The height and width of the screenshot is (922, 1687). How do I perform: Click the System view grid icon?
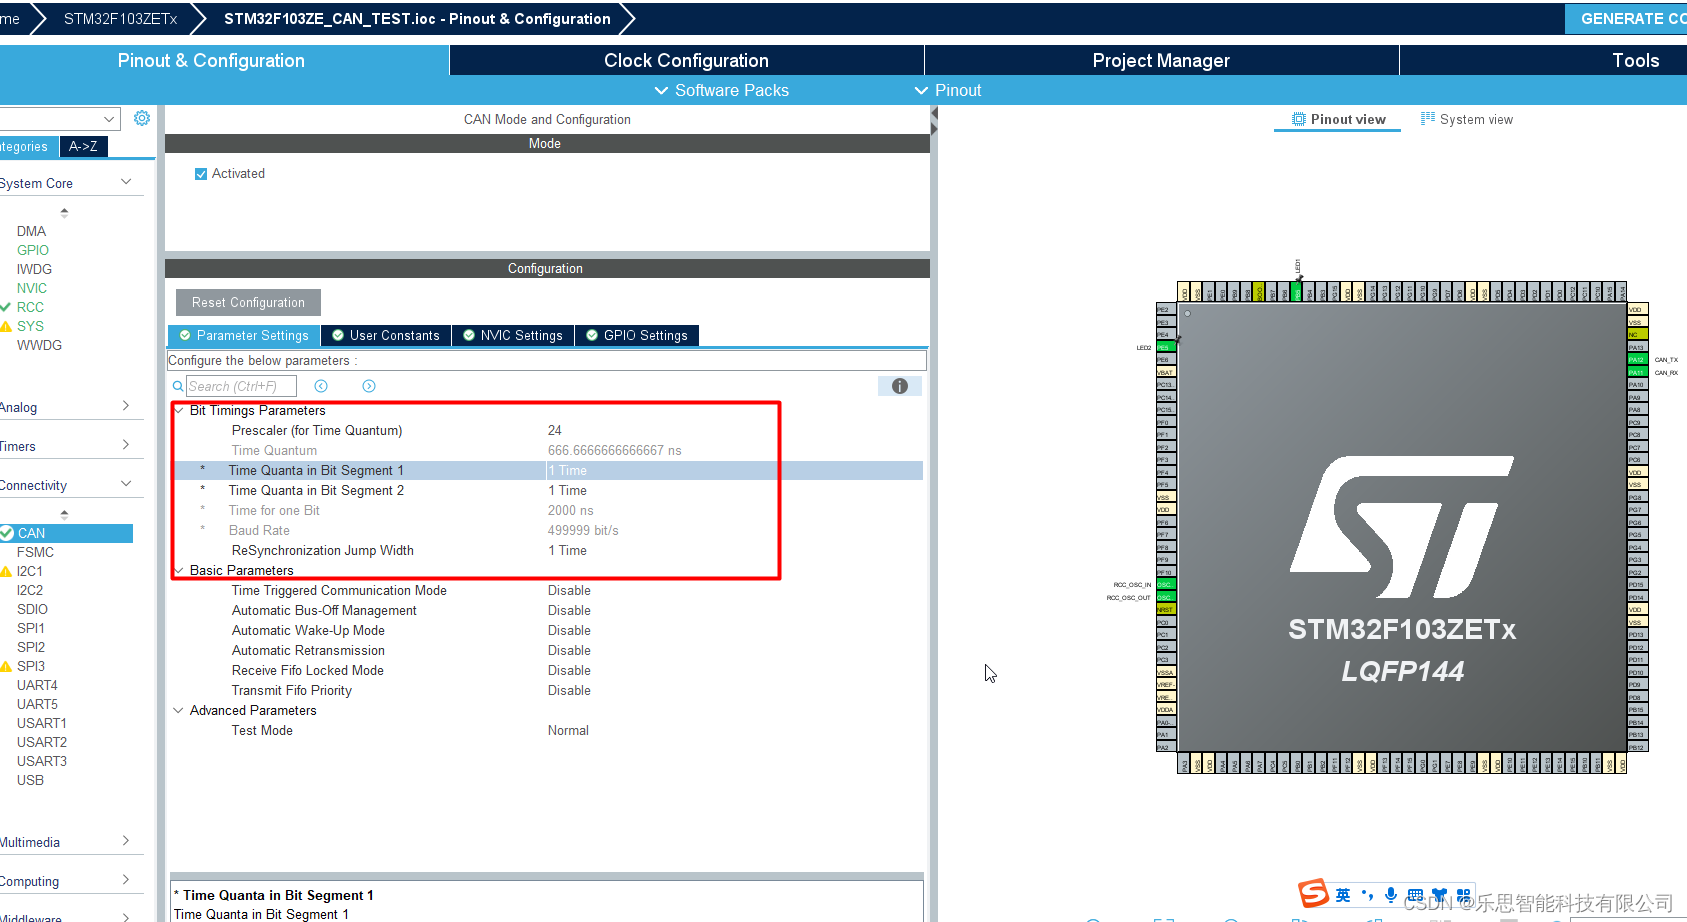(1428, 118)
